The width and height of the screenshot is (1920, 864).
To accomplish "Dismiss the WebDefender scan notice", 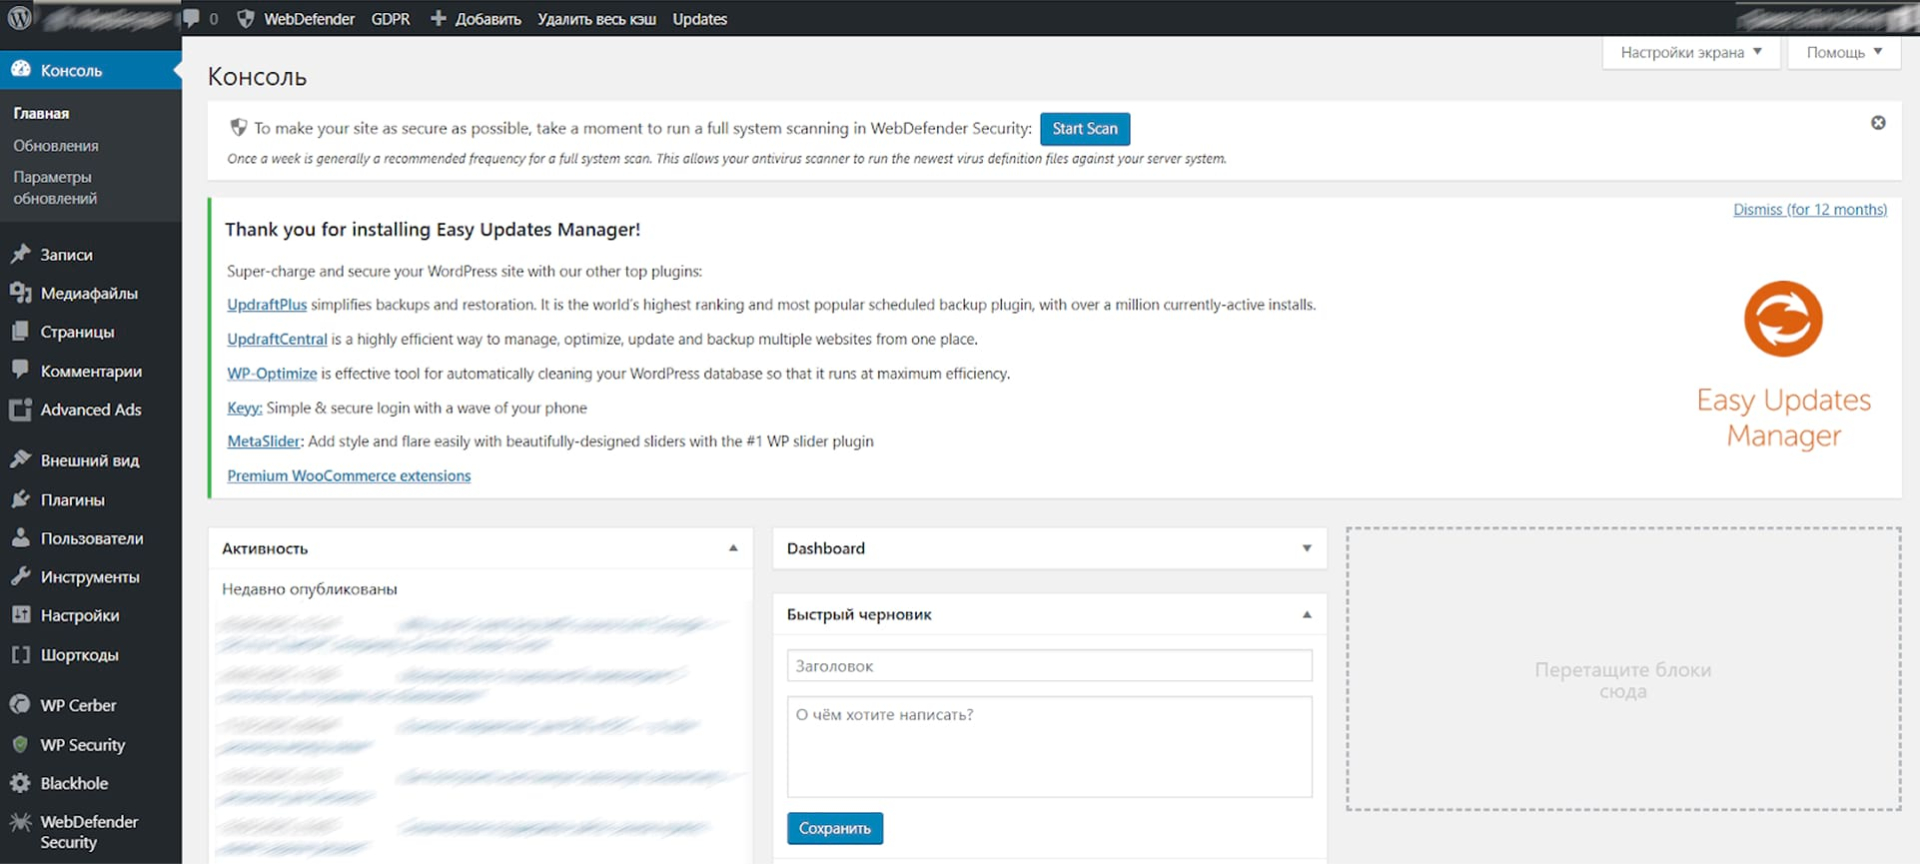I will (x=1878, y=122).
